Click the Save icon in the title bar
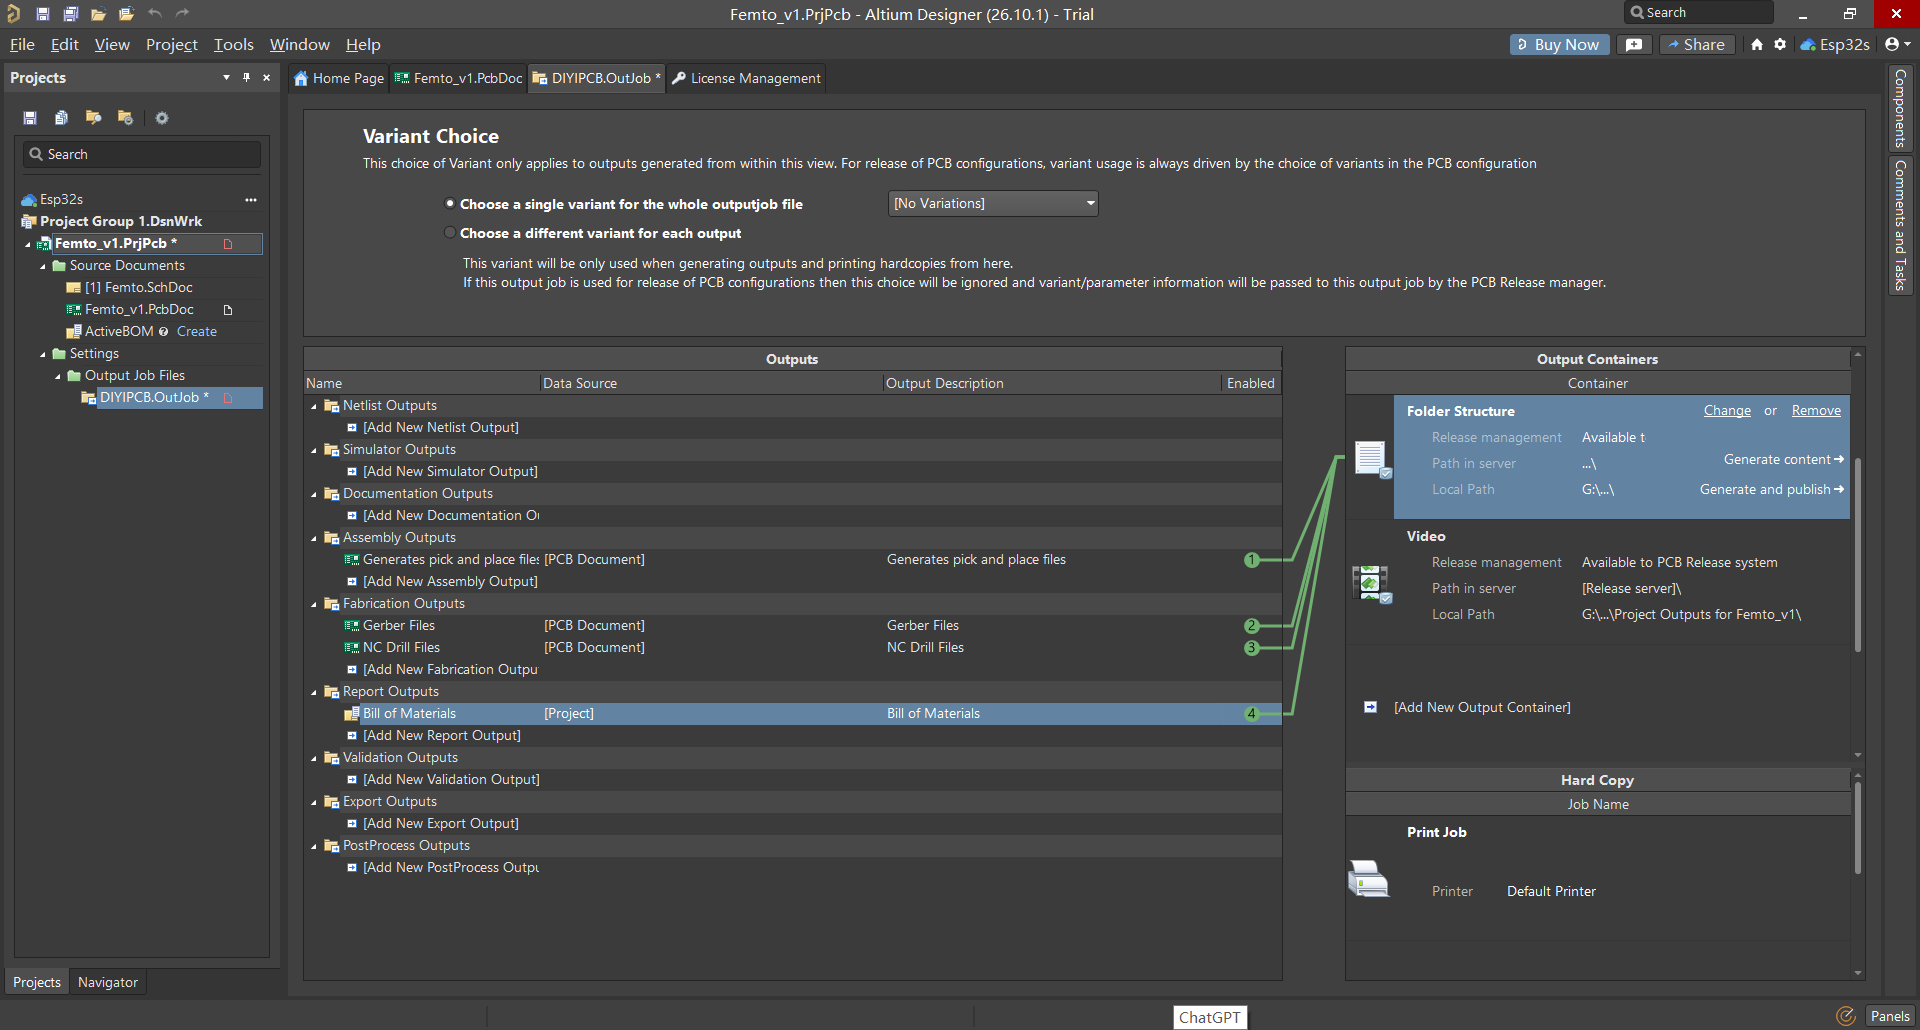Screen dimensions: 1920x1030 [42, 14]
